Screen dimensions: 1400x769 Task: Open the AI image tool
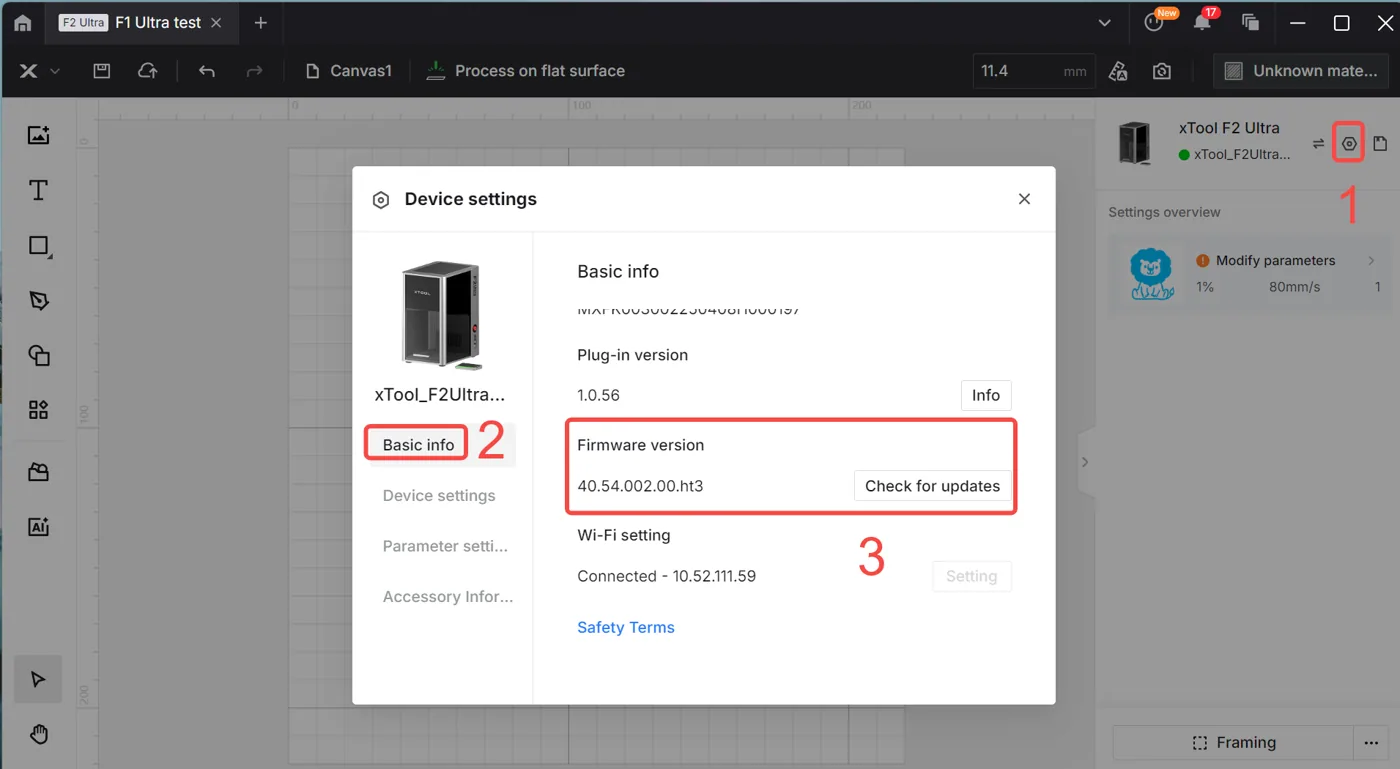(39, 527)
